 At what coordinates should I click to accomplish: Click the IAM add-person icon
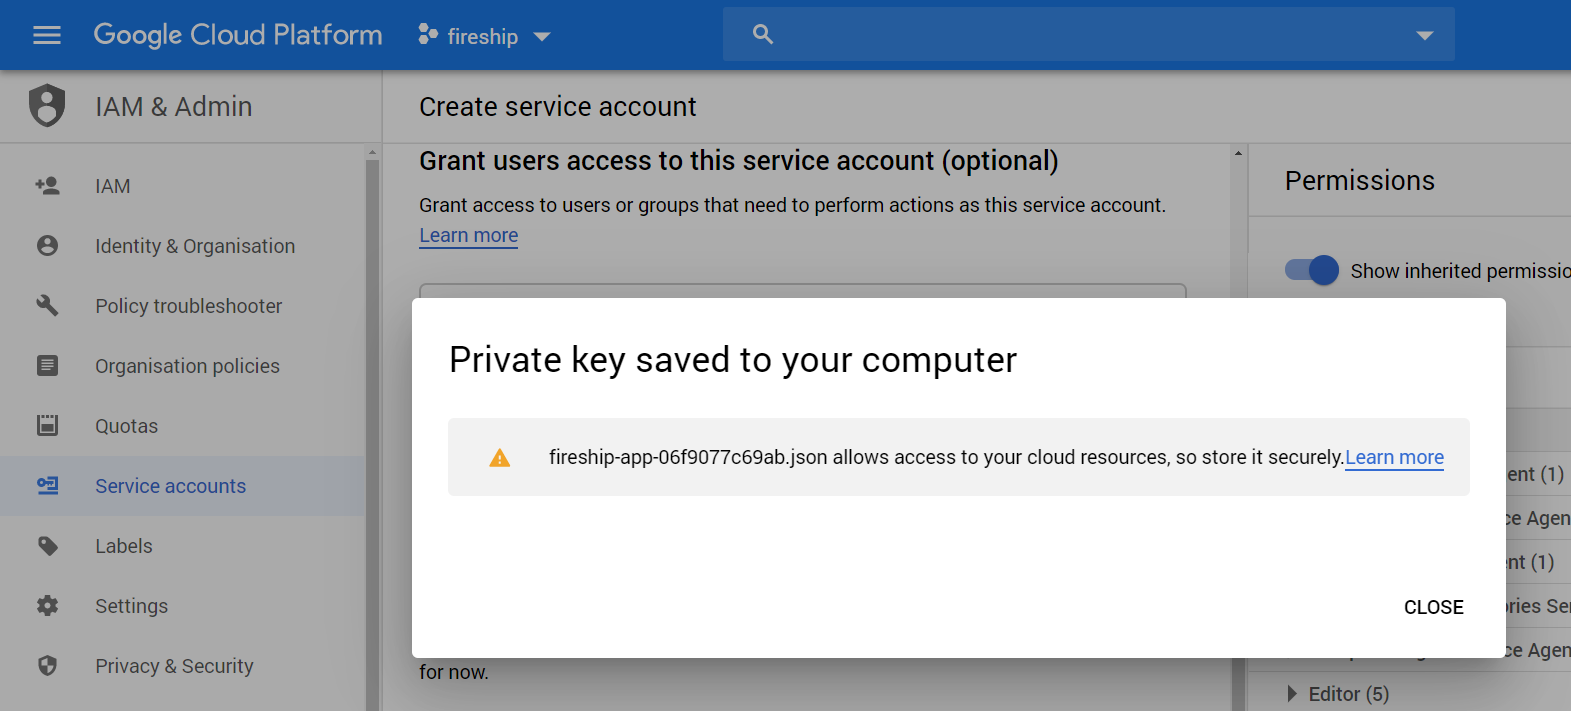point(47,186)
